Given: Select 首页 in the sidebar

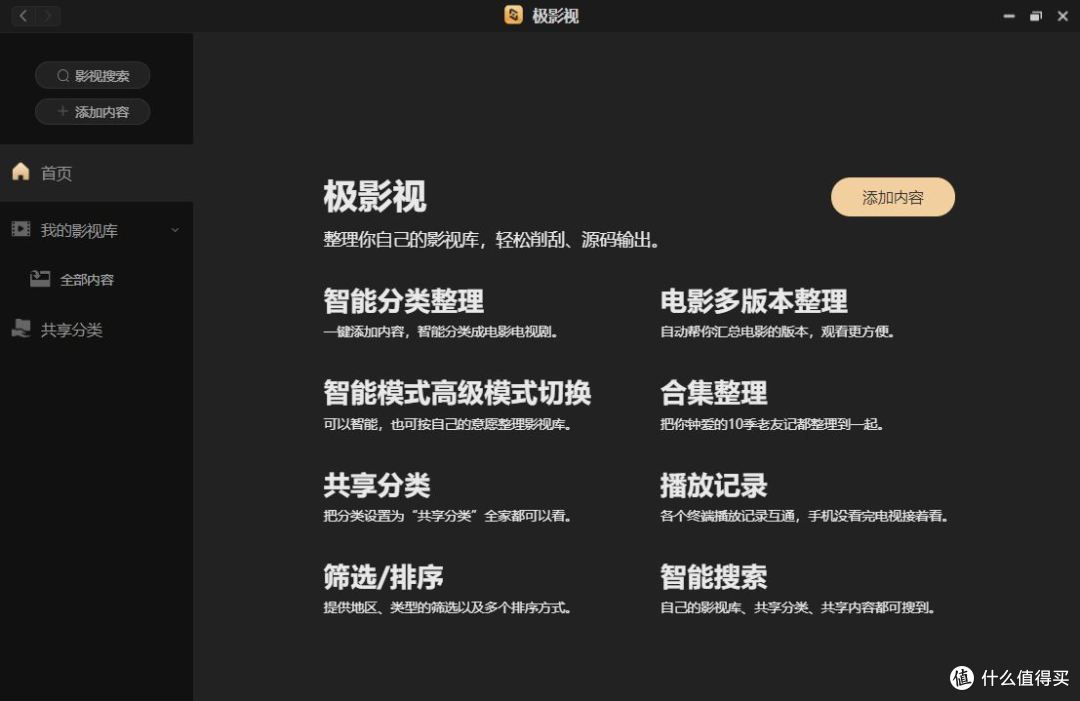Looking at the screenshot, I should [x=96, y=173].
